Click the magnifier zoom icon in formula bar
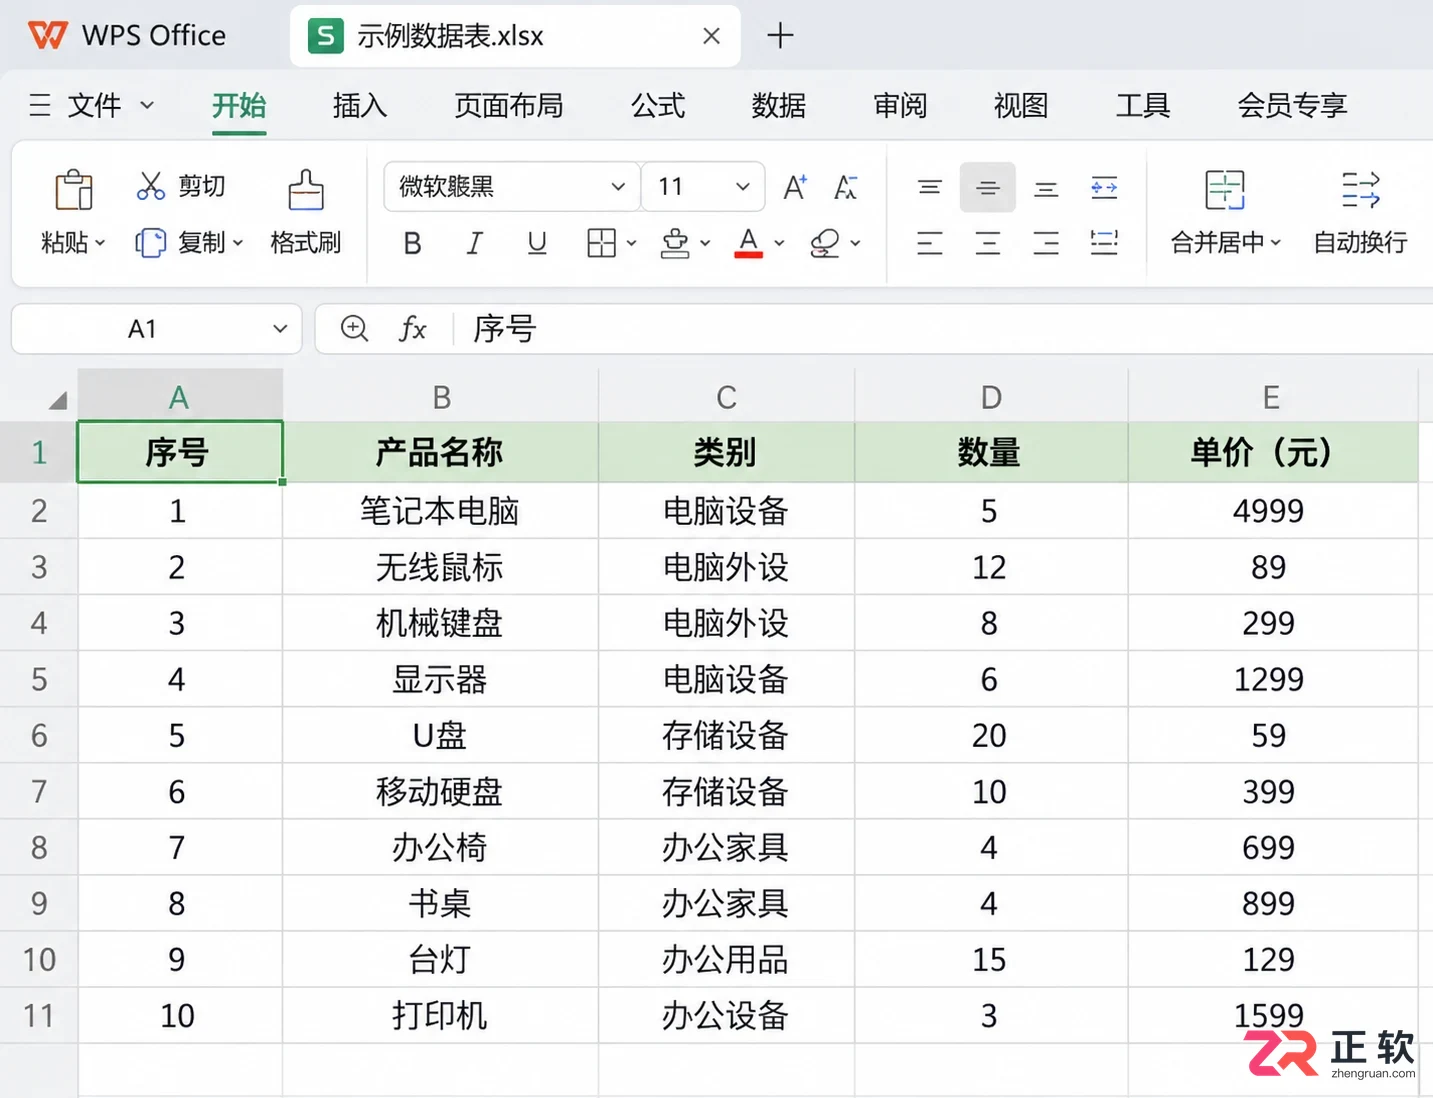Image resolution: width=1433 pixels, height=1098 pixels. pyautogui.click(x=354, y=328)
